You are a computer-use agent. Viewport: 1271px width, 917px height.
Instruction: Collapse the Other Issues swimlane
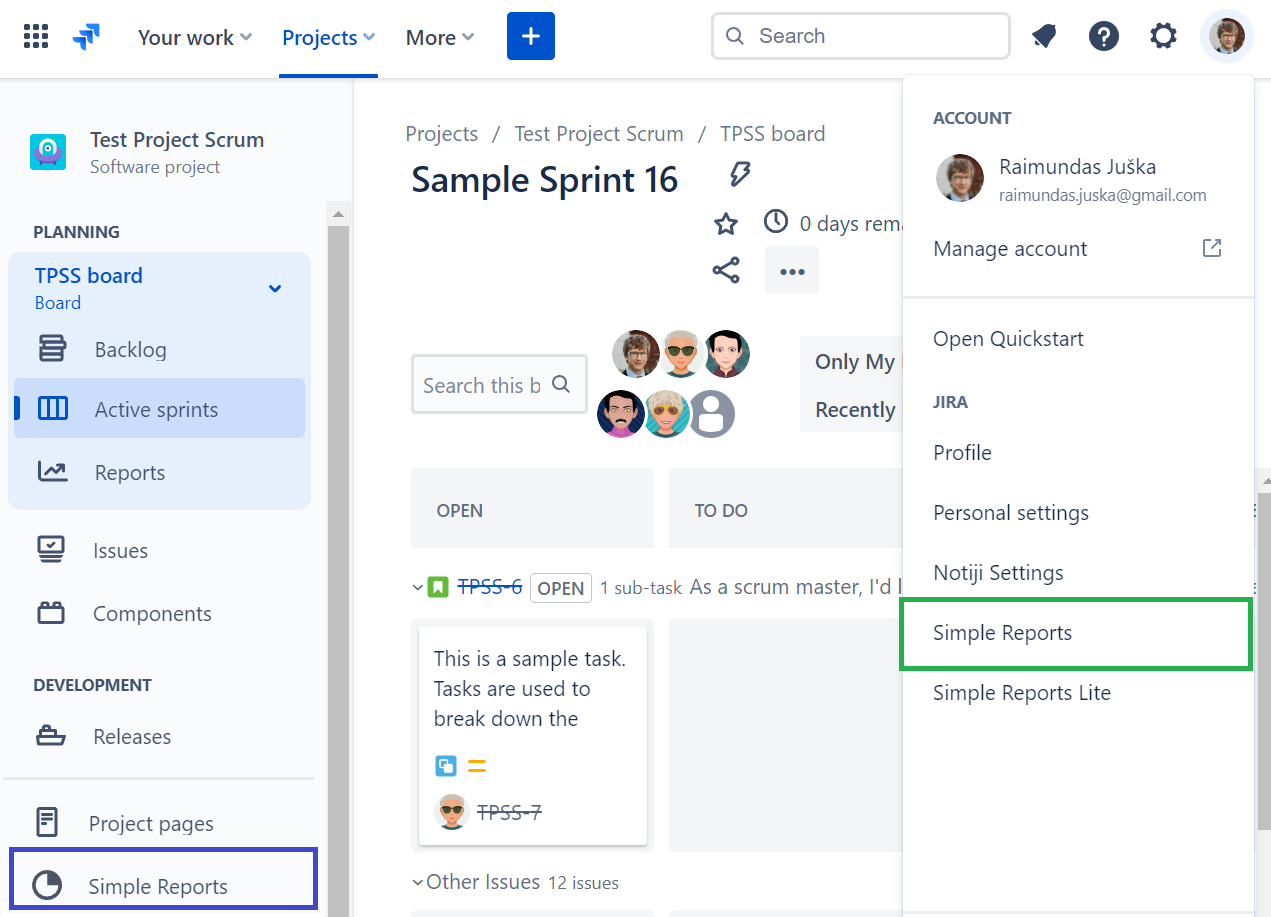coord(418,882)
